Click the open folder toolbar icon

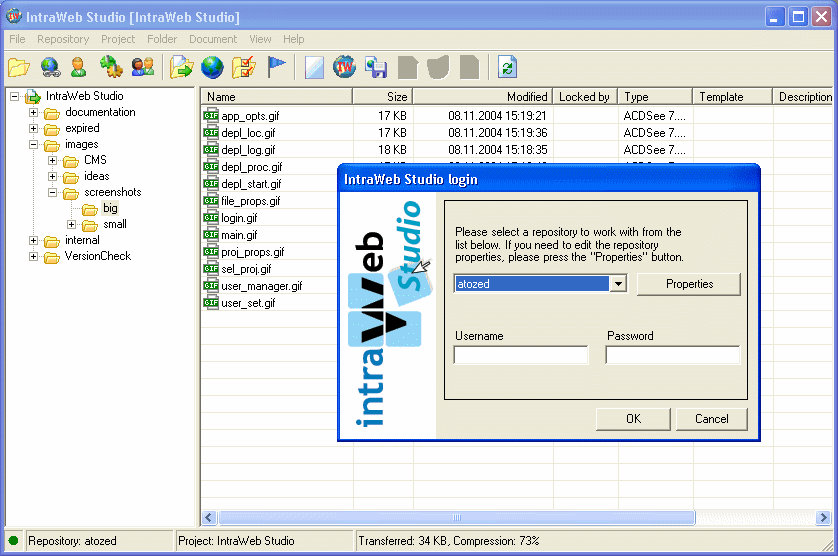[19, 67]
